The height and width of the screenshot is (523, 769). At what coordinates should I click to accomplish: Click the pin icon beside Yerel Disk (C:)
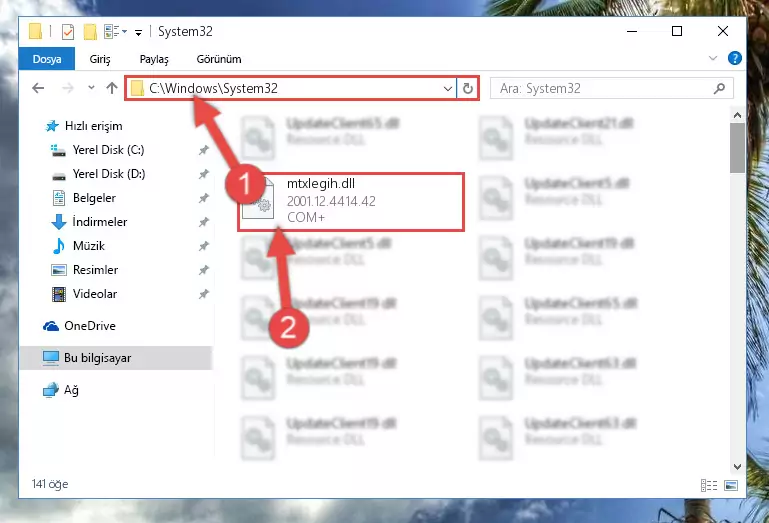[x=204, y=150]
